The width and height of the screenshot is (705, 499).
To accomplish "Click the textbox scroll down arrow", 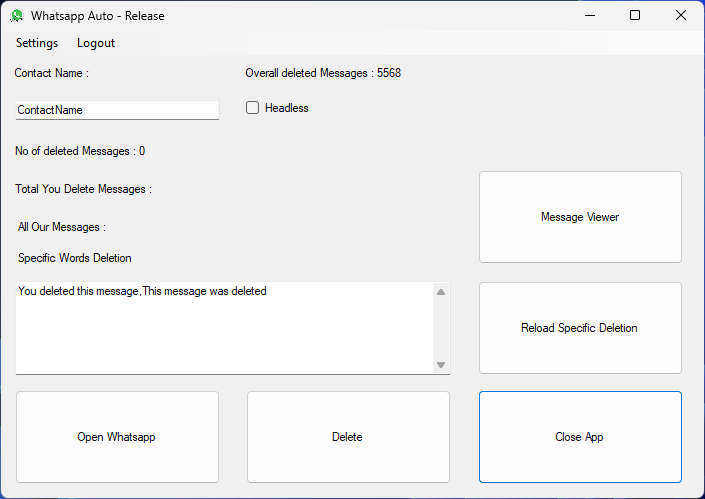I will pos(441,365).
